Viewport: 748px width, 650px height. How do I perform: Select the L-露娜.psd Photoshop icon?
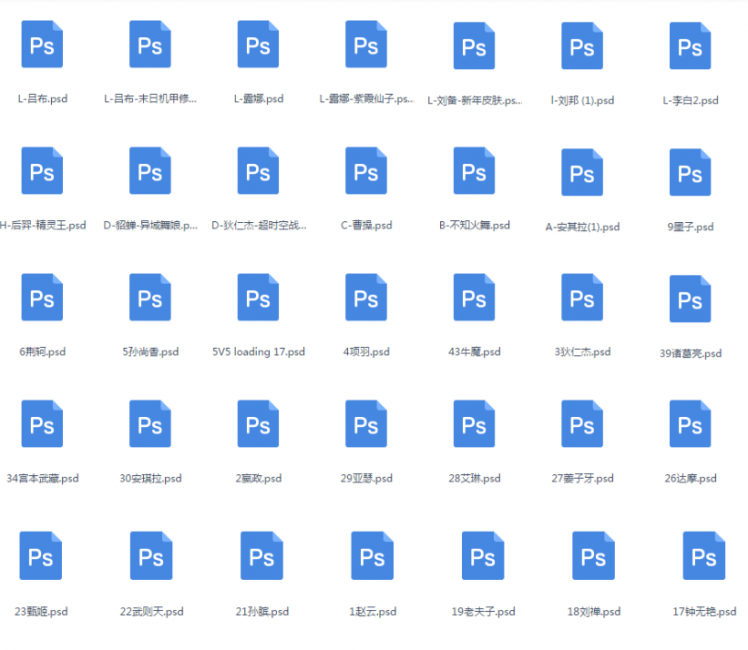(258, 44)
